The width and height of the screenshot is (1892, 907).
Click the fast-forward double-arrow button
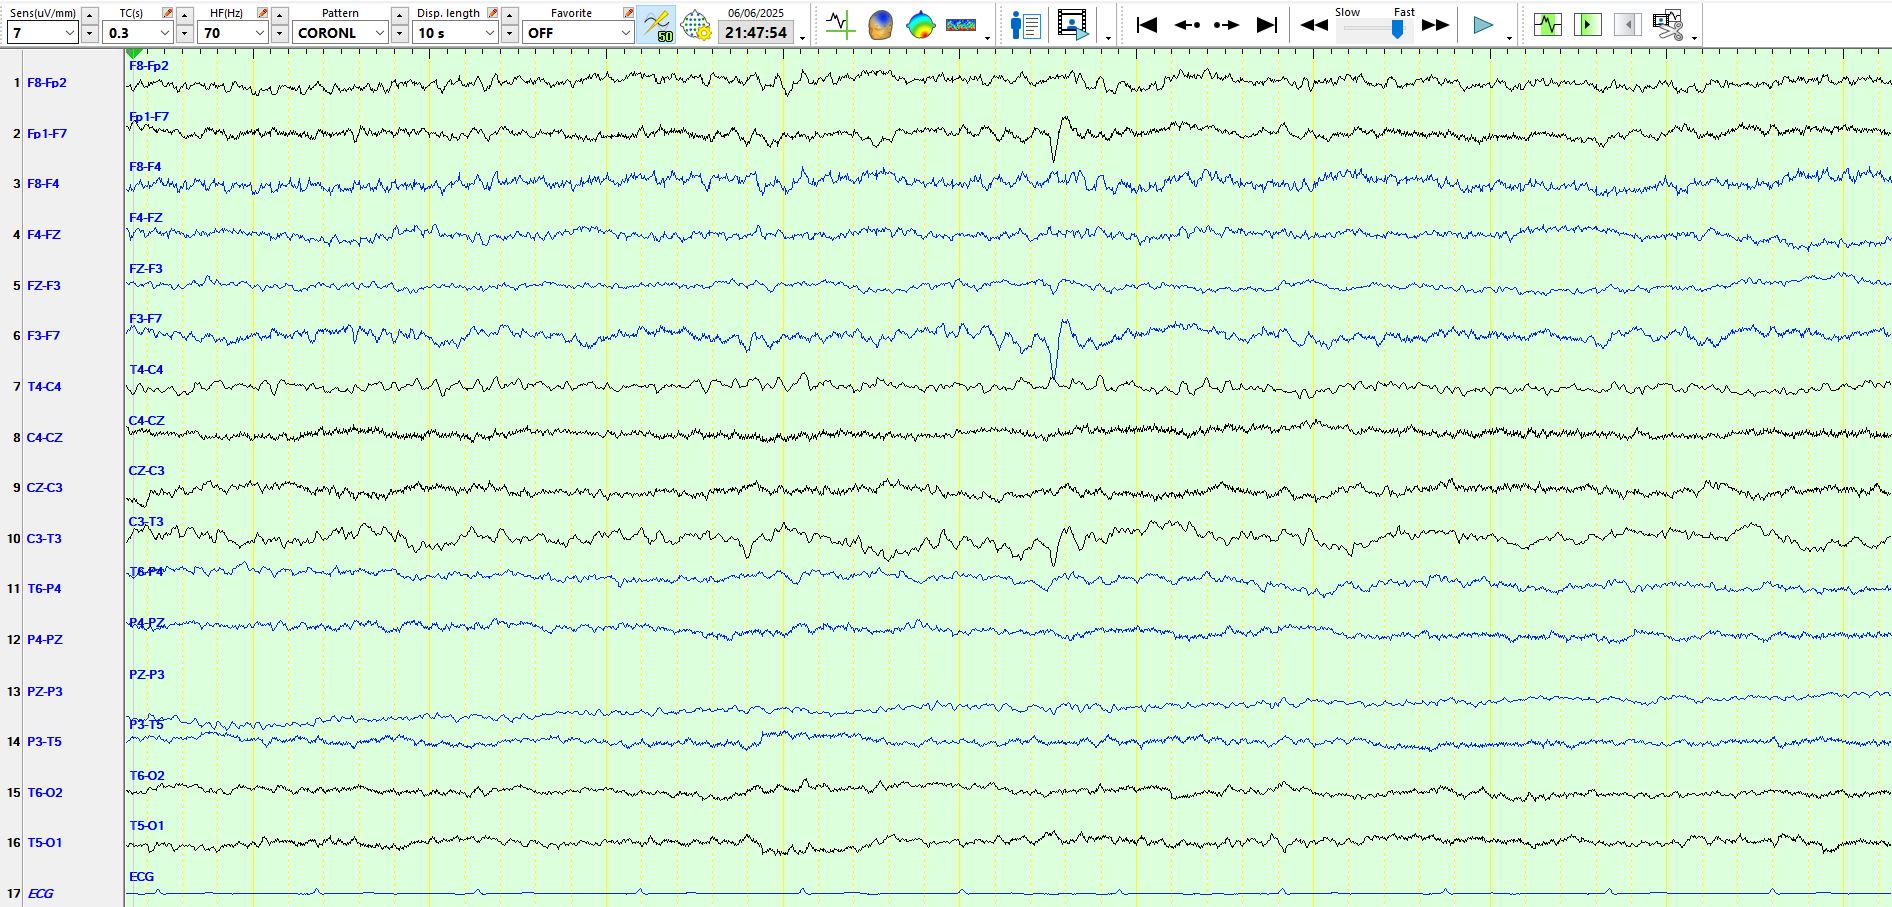pyautogui.click(x=1436, y=25)
